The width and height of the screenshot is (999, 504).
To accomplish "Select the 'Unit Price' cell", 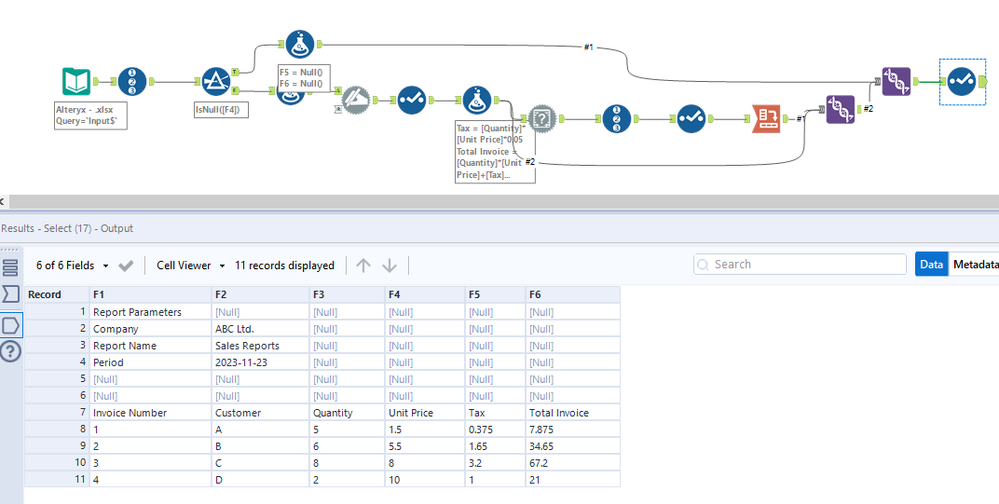I will [x=425, y=413].
